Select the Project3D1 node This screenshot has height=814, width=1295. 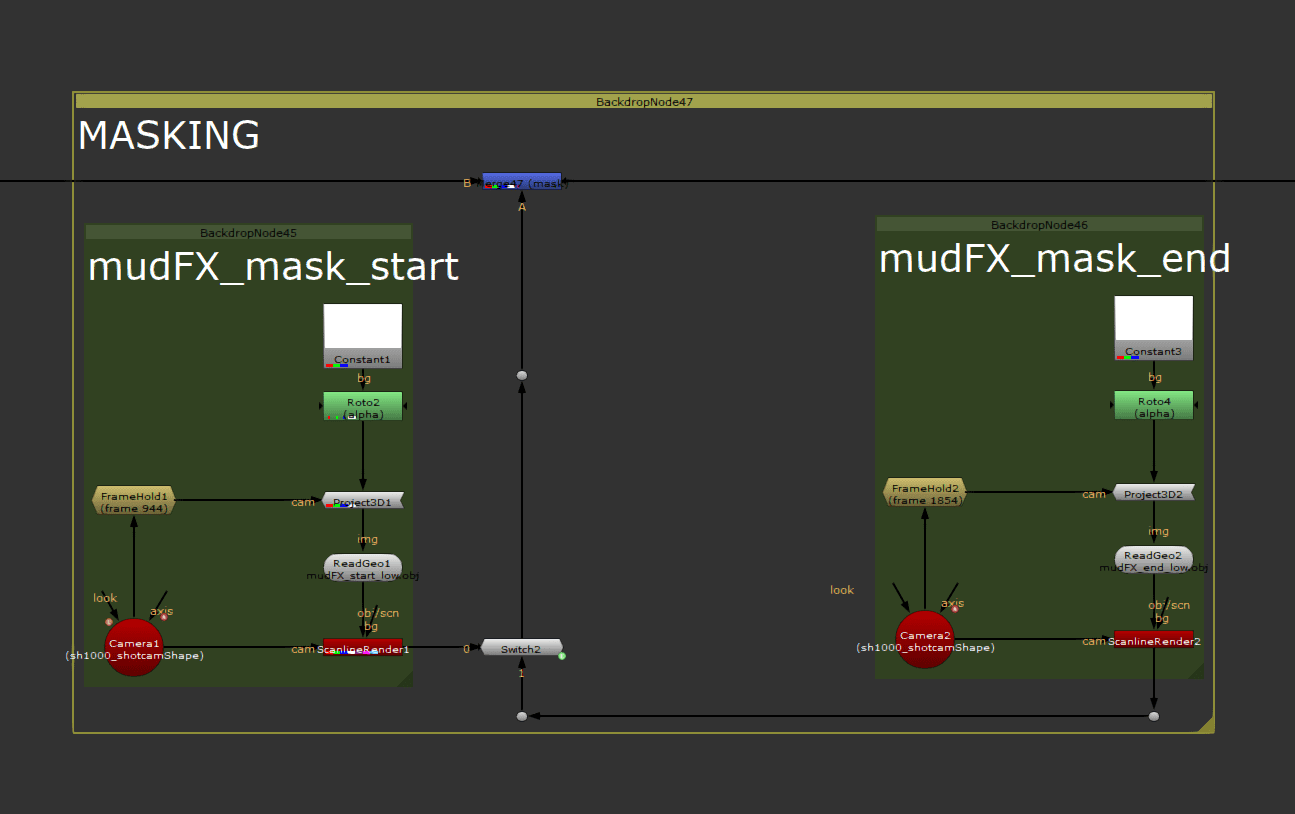pos(362,500)
